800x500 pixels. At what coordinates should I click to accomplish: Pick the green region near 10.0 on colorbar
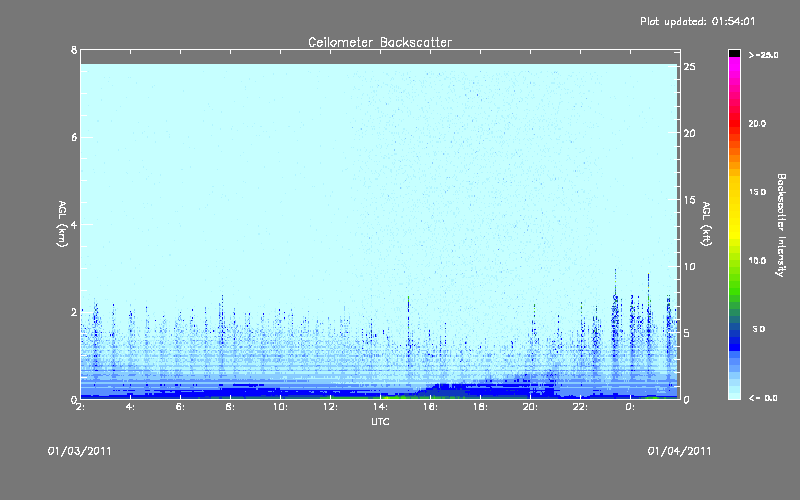(x=734, y=261)
